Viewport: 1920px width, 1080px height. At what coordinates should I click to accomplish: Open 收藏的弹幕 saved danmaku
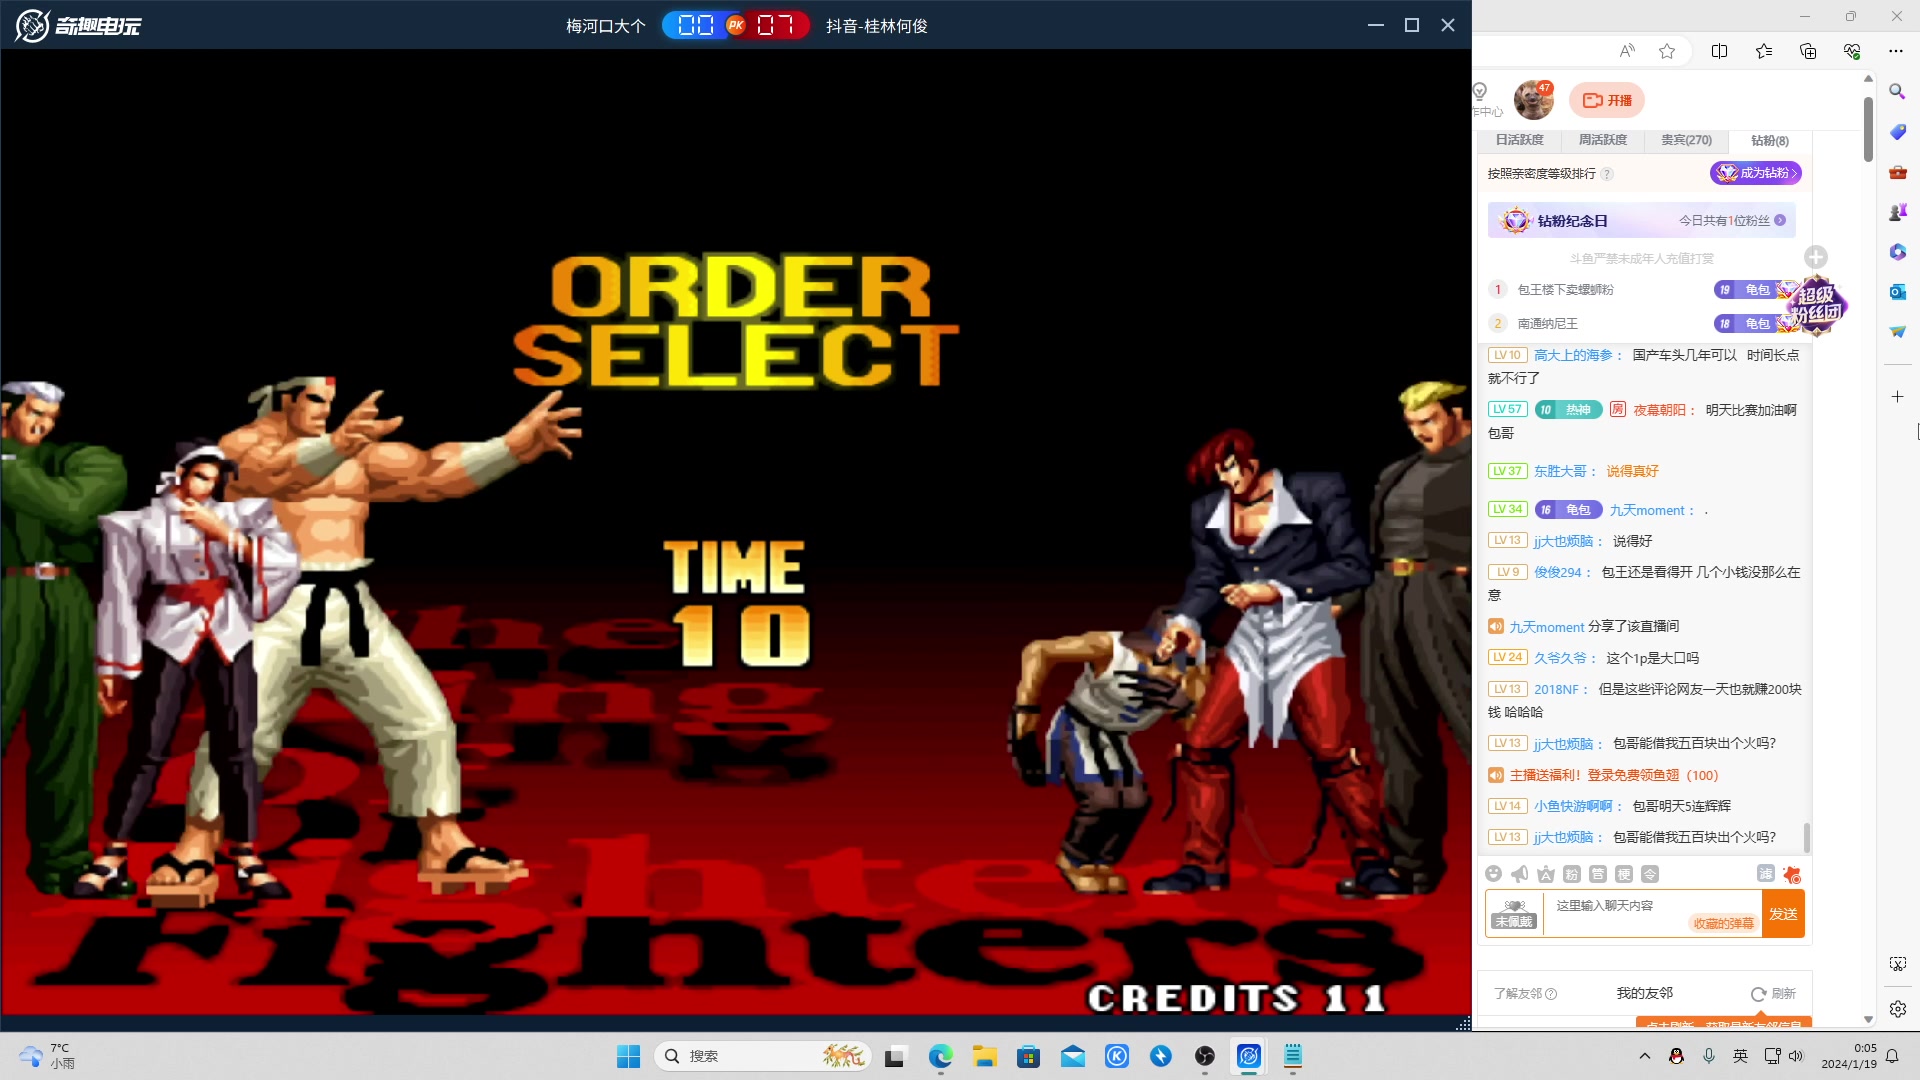point(1723,924)
